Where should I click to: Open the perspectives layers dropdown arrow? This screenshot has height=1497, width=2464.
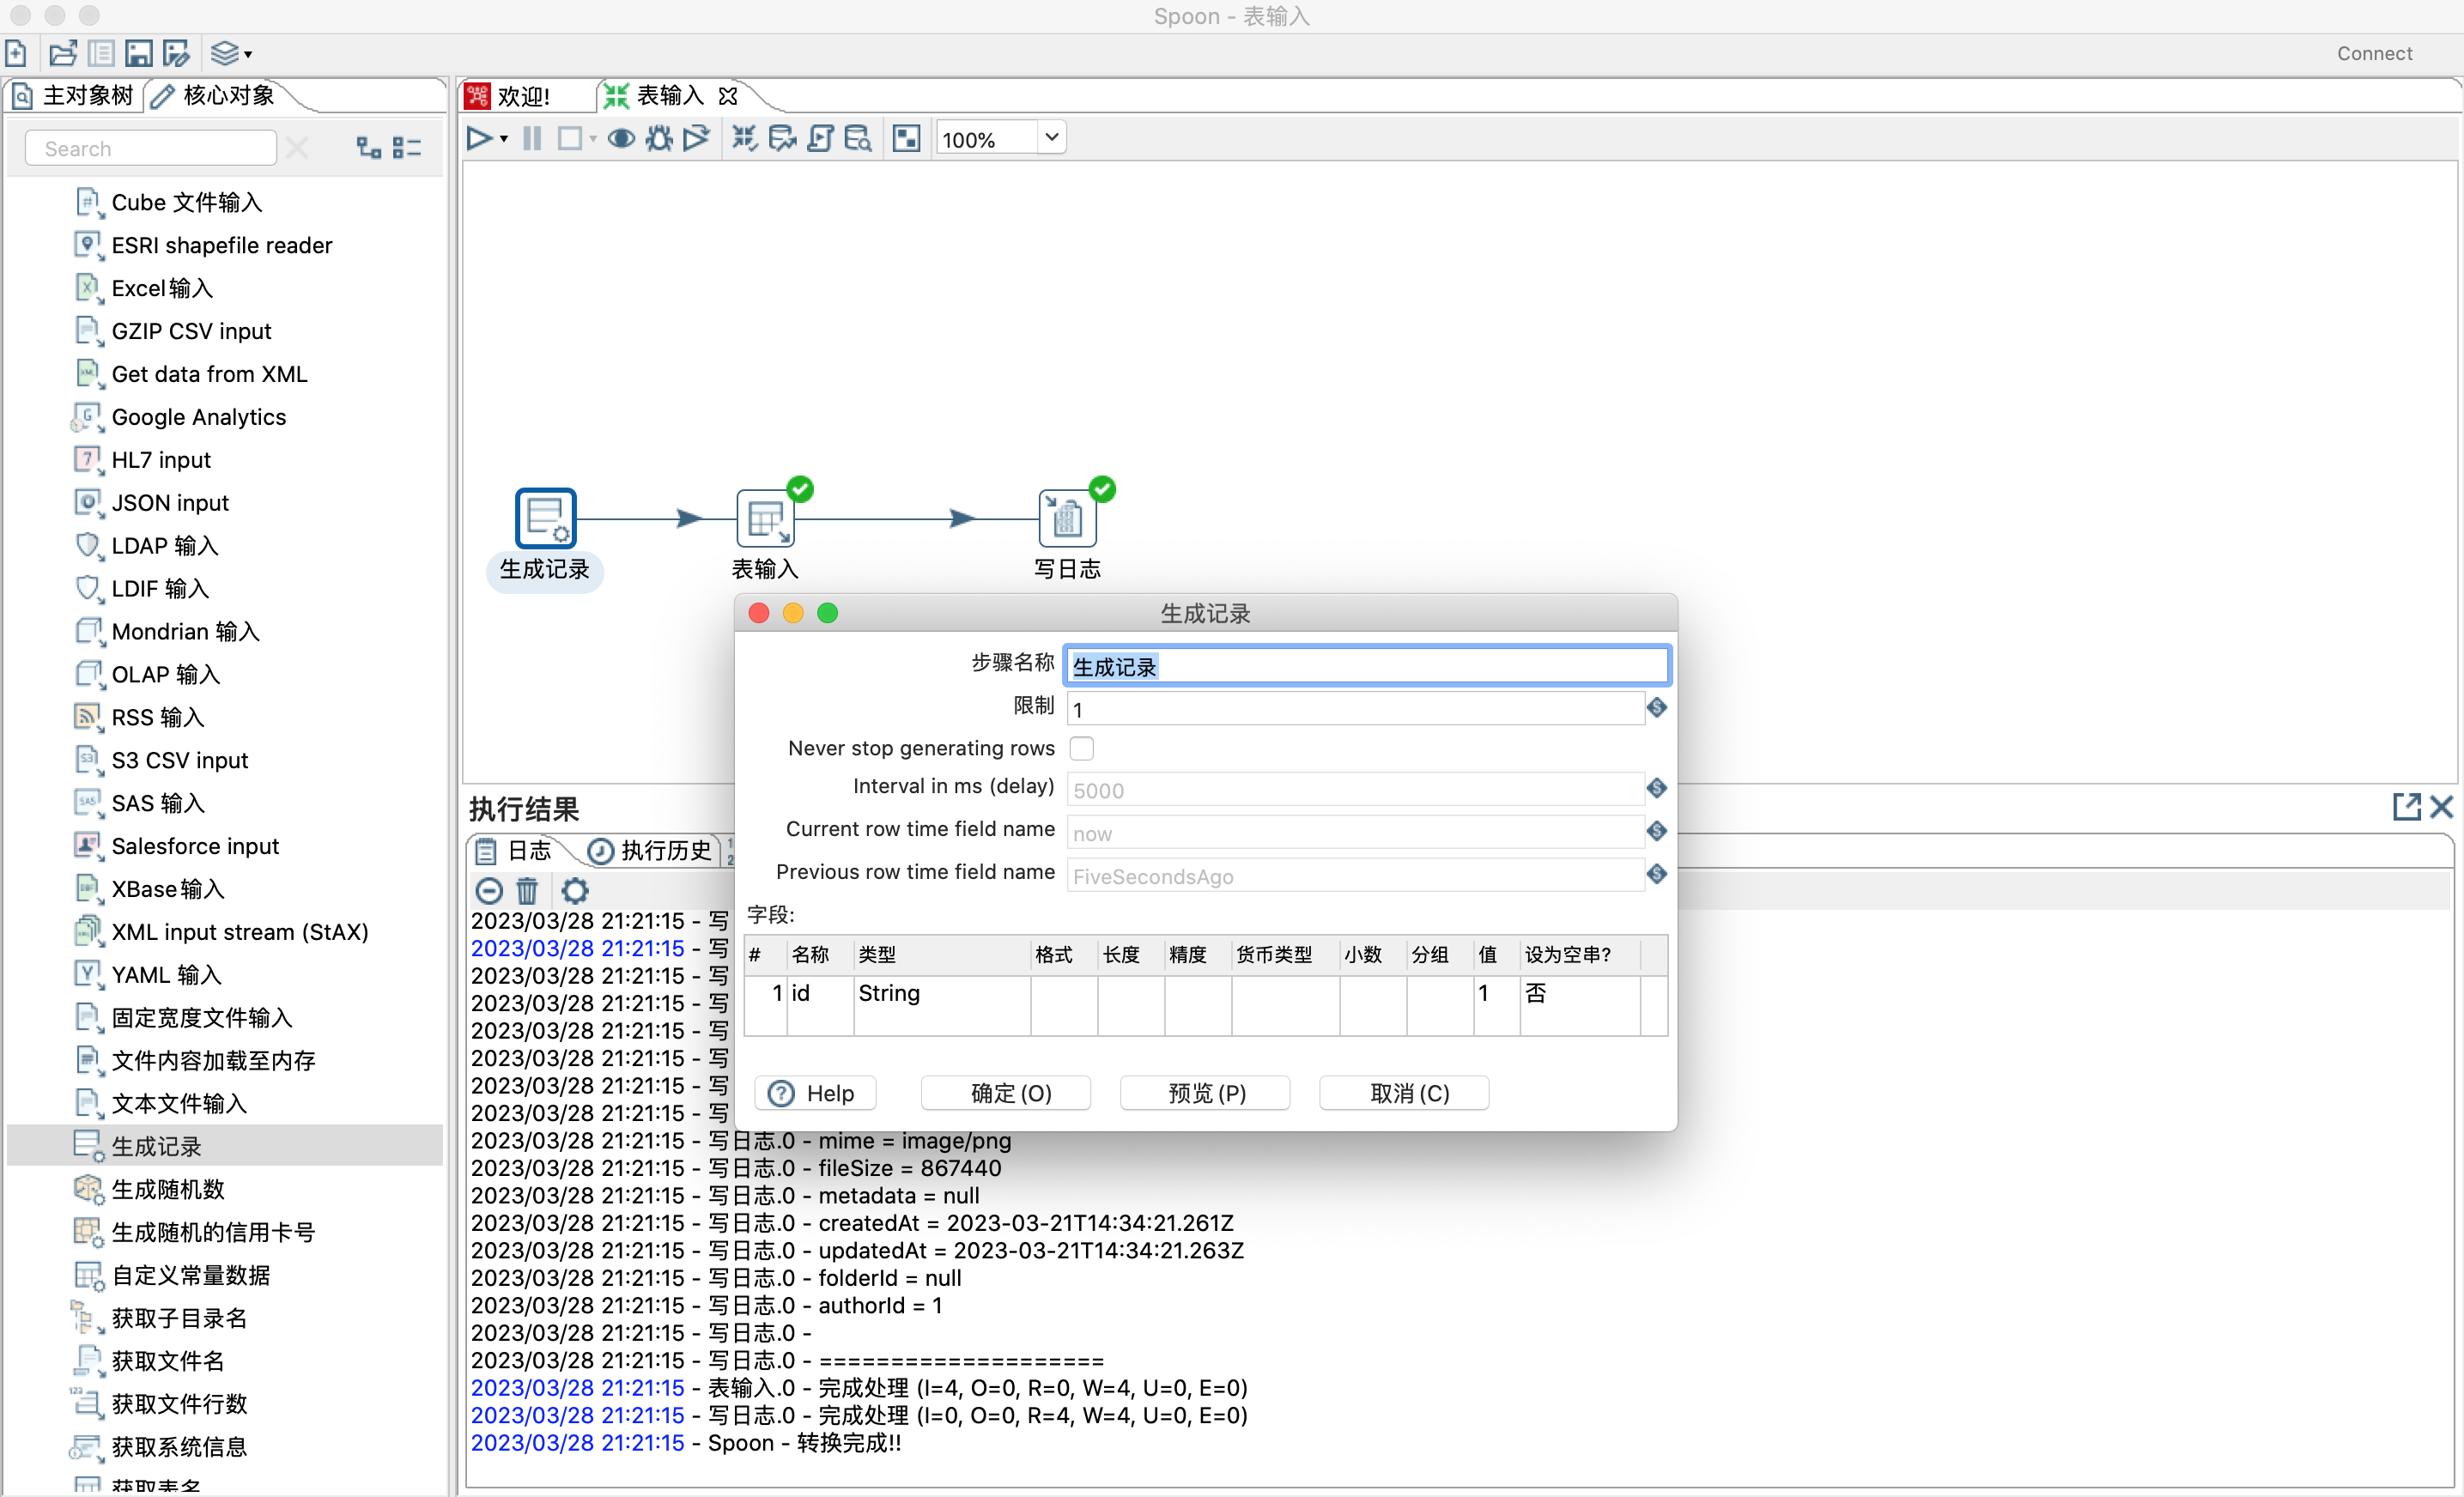248,55
